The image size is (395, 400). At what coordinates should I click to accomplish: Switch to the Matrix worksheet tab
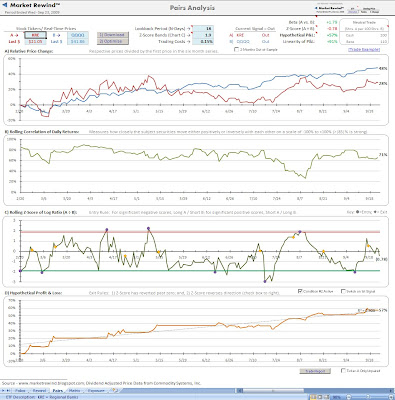coord(74,391)
